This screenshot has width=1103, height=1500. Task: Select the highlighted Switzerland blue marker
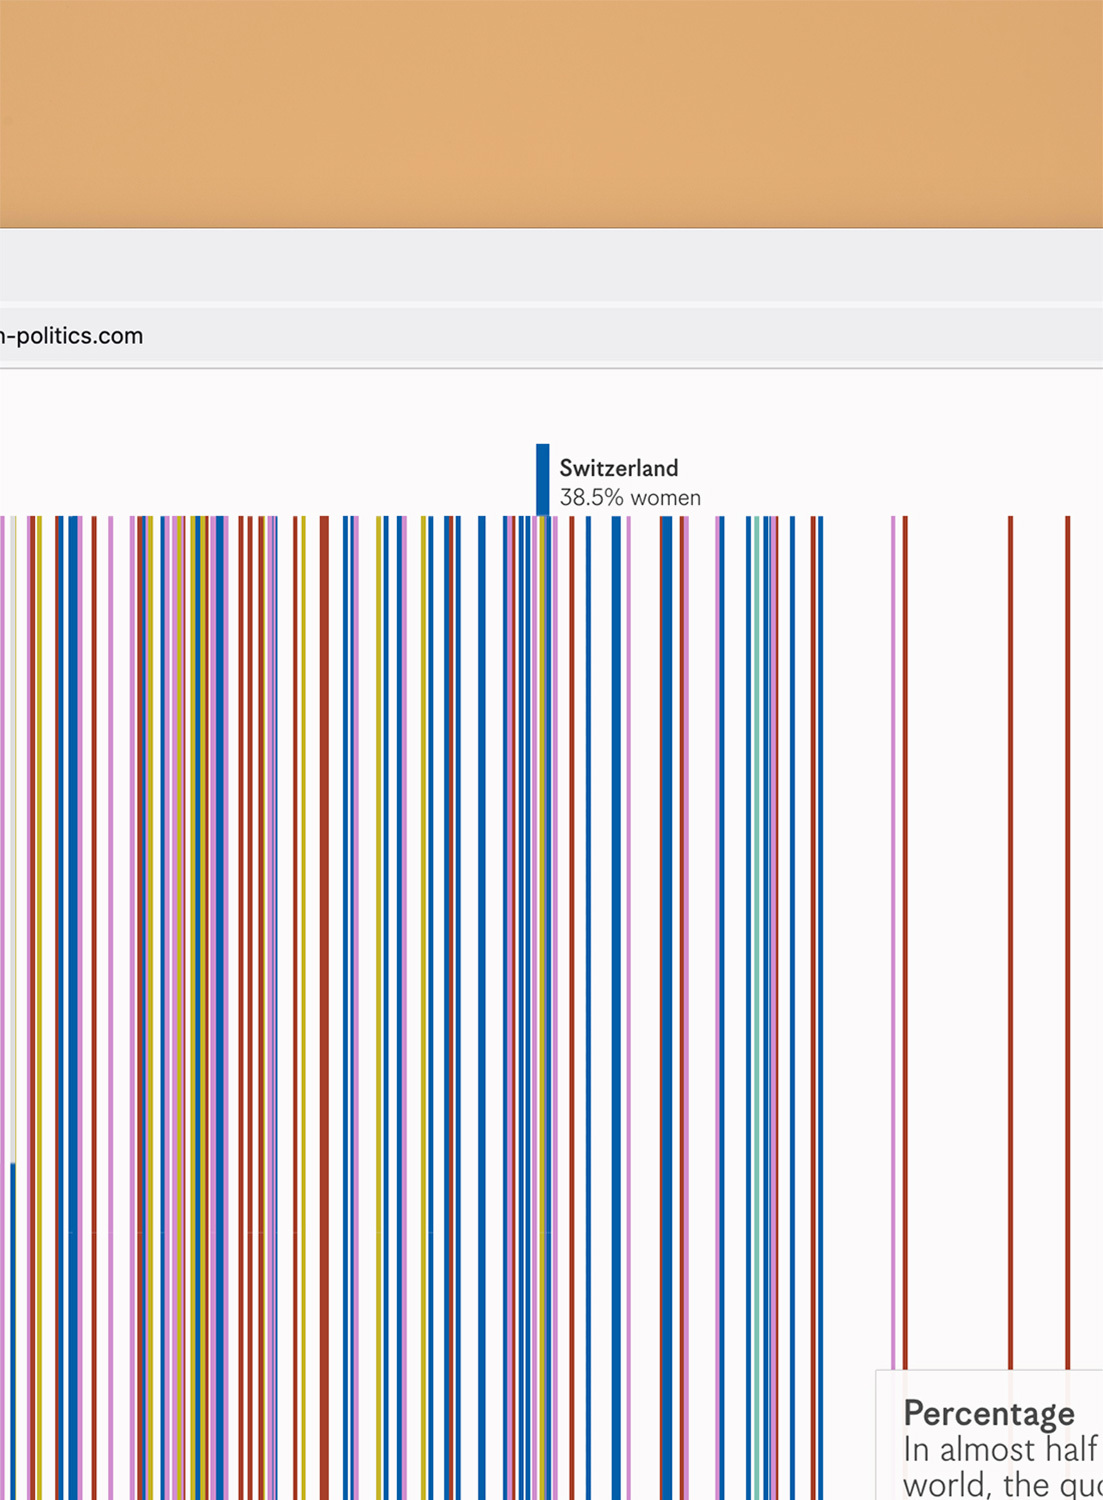[542, 479]
